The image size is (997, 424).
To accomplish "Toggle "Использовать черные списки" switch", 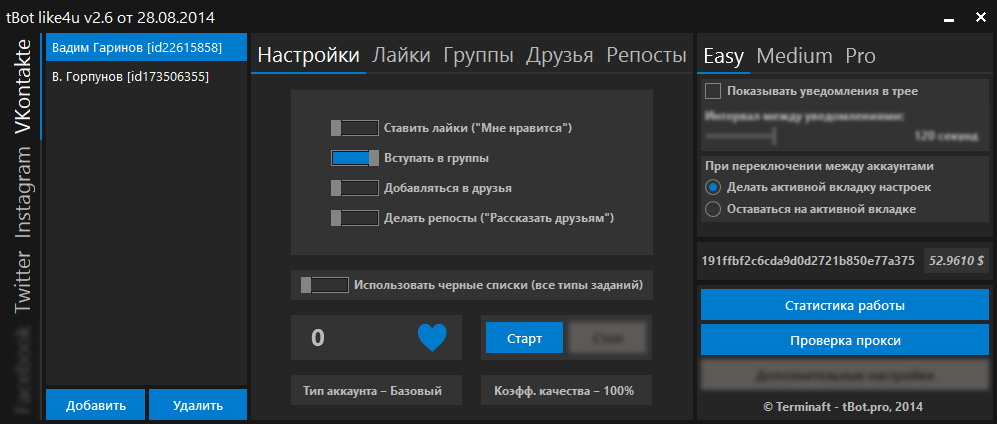I will coord(324,285).
